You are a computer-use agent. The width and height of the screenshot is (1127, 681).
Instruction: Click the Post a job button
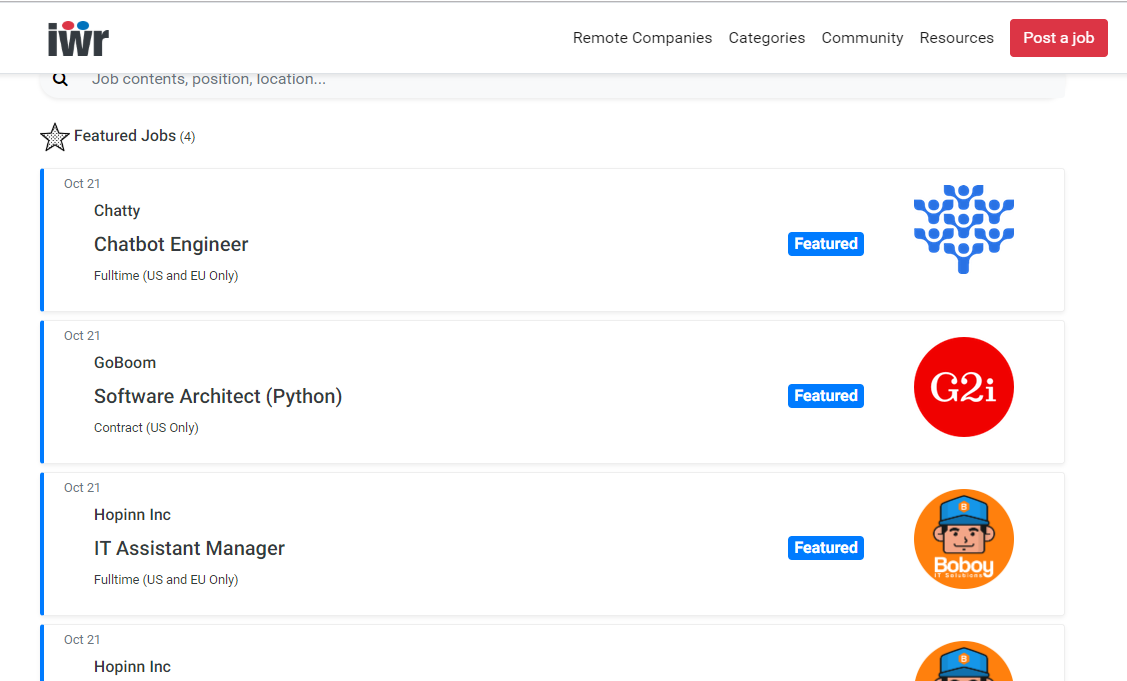tap(1059, 38)
